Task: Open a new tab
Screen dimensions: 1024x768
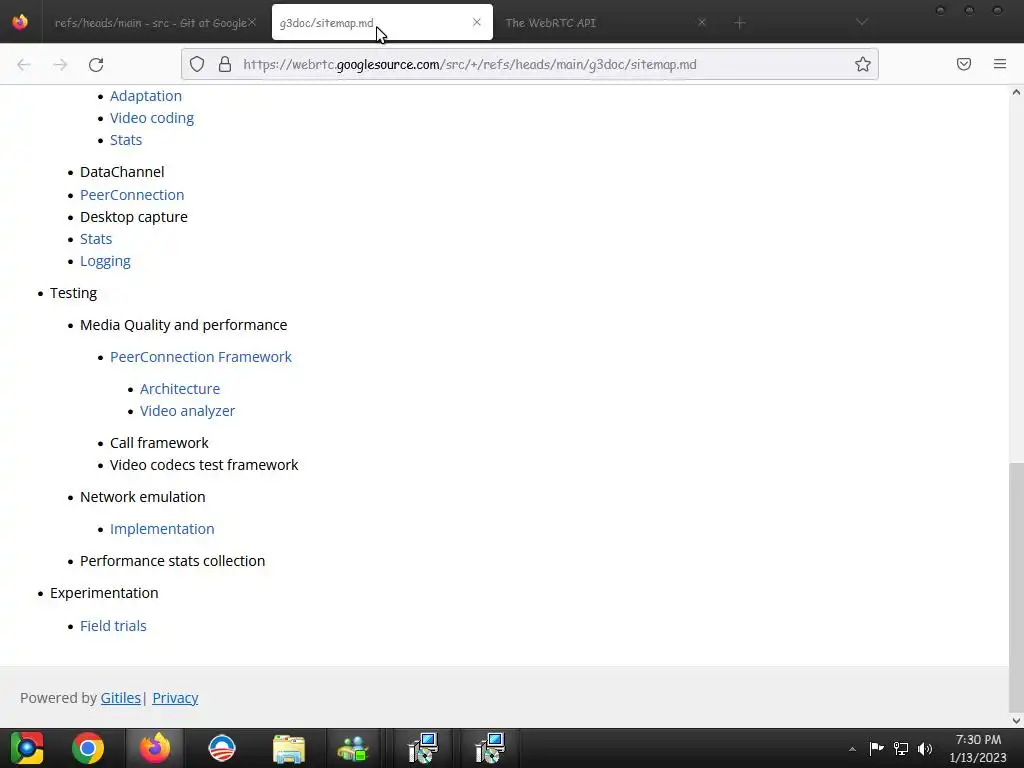Action: point(739,23)
